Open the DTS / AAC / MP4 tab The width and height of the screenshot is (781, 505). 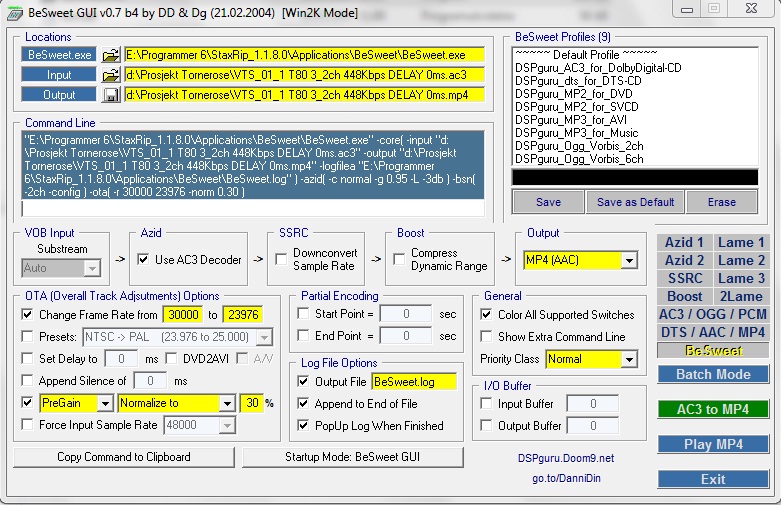point(713,332)
